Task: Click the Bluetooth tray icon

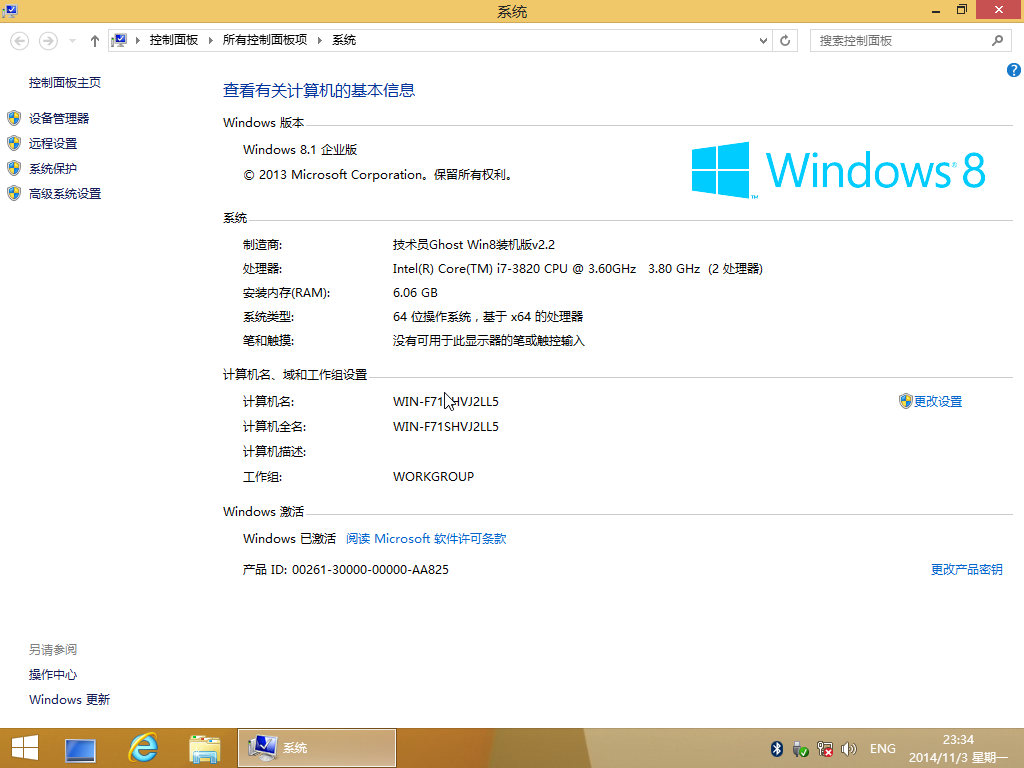Action: [x=776, y=749]
